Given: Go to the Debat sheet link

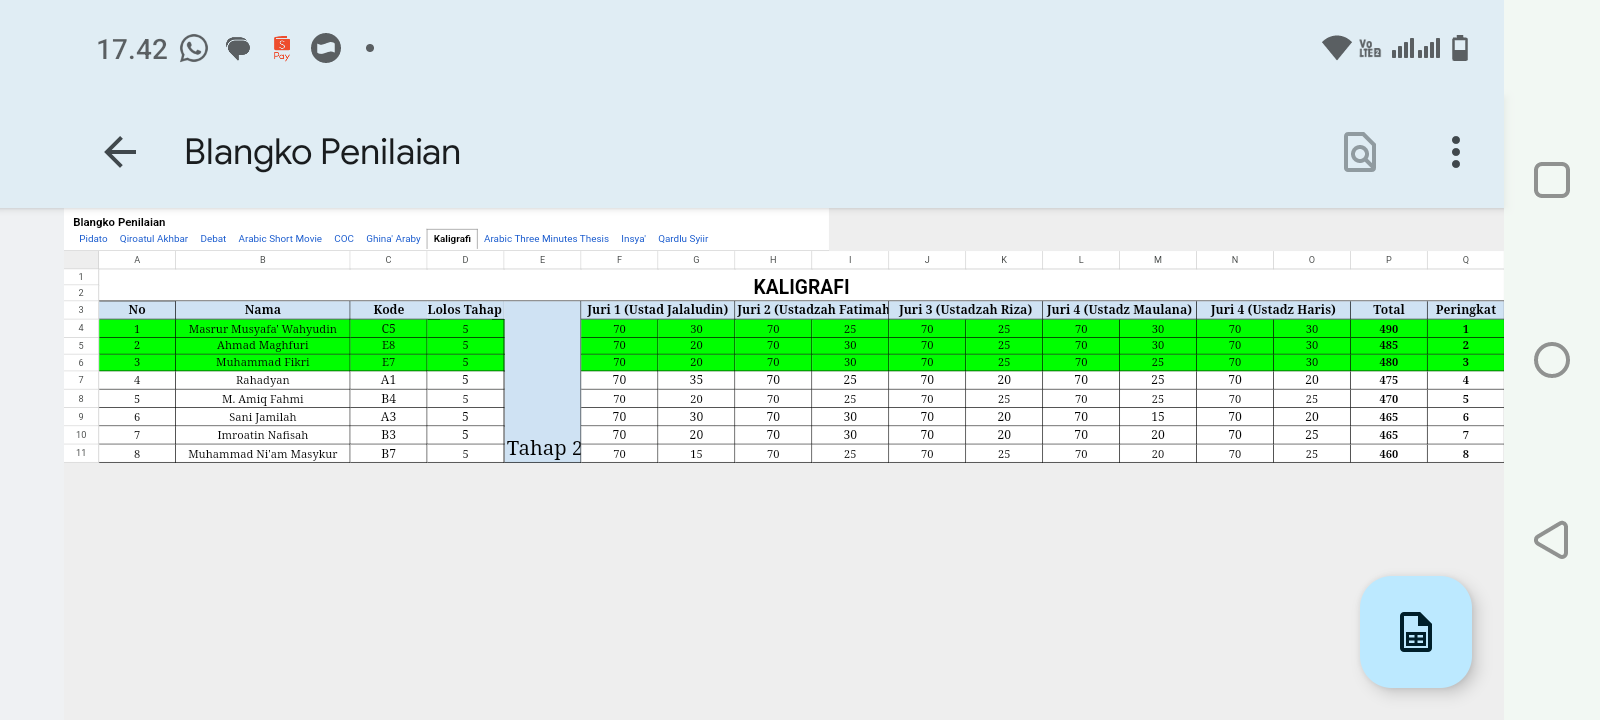Looking at the screenshot, I should click(x=213, y=239).
